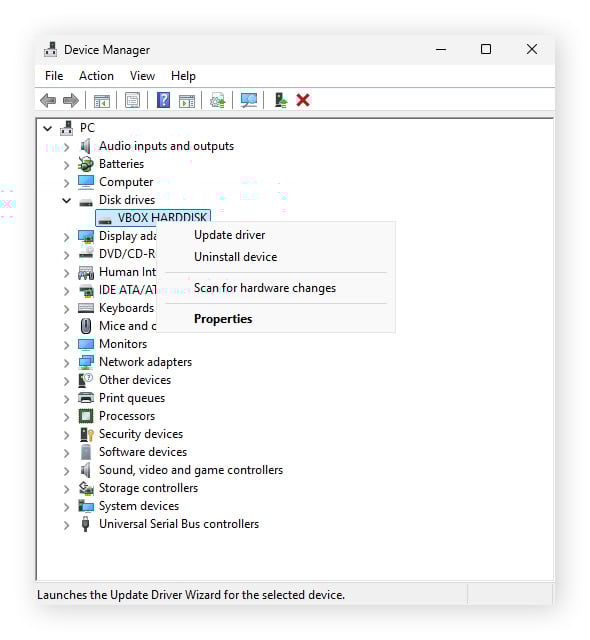Click the Network adapters icon
Image resolution: width=590 pixels, height=640 pixels.
tap(86, 362)
